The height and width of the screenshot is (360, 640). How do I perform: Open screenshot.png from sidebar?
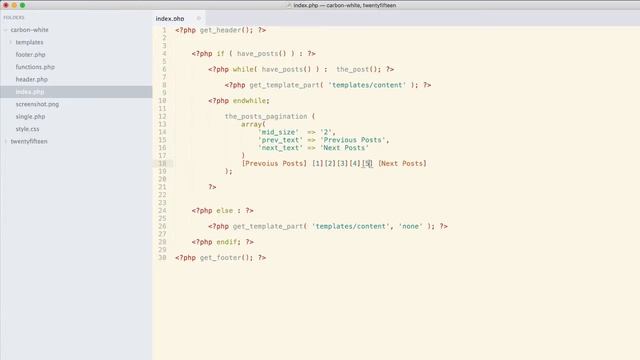click(37, 104)
